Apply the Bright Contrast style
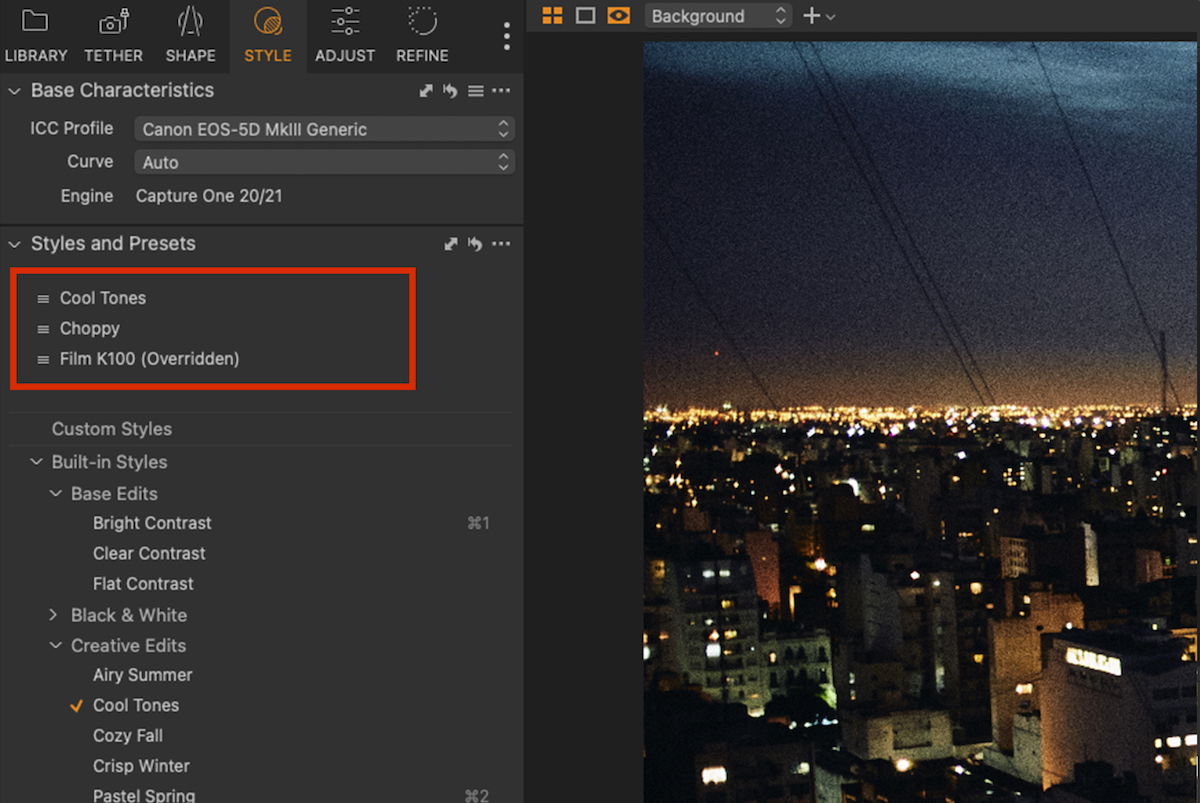1200x803 pixels. [x=152, y=523]
